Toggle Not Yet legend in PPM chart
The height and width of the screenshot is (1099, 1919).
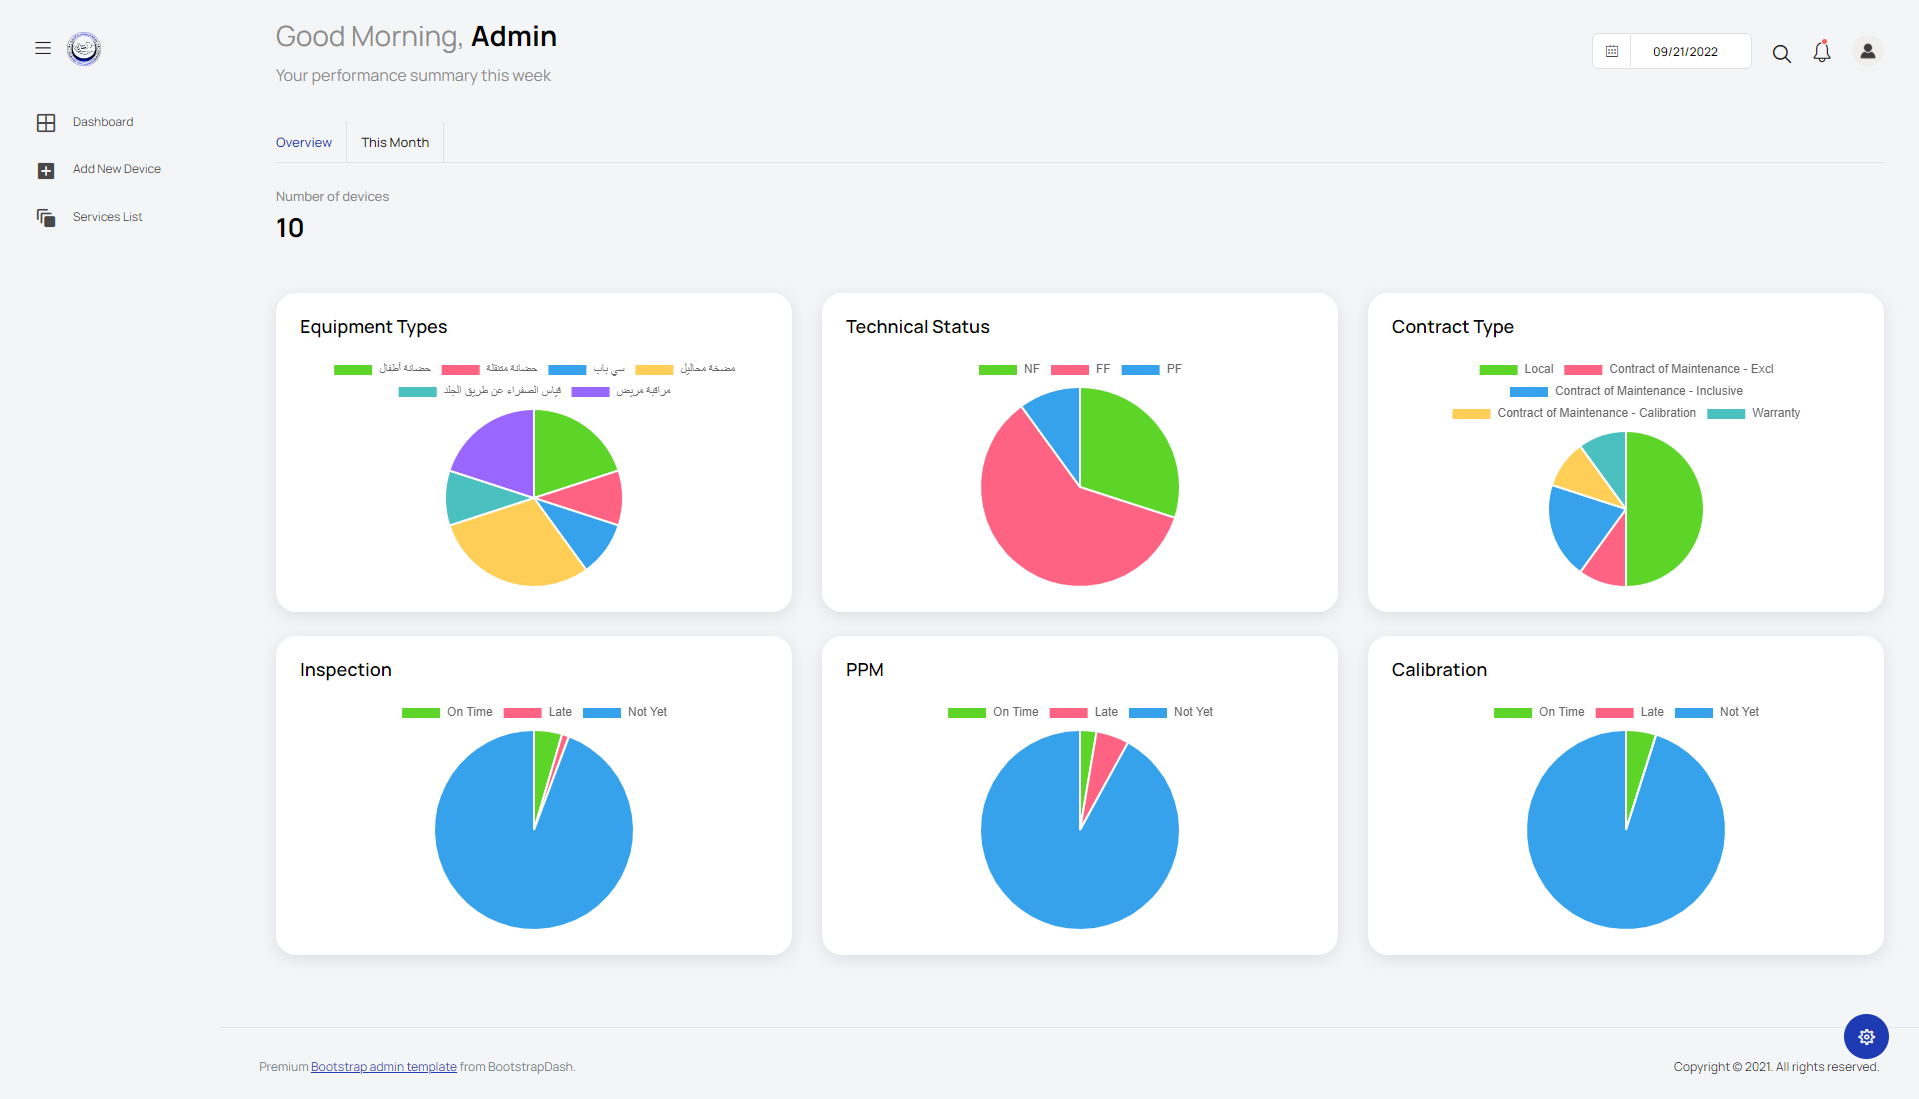click(1171, 712)
